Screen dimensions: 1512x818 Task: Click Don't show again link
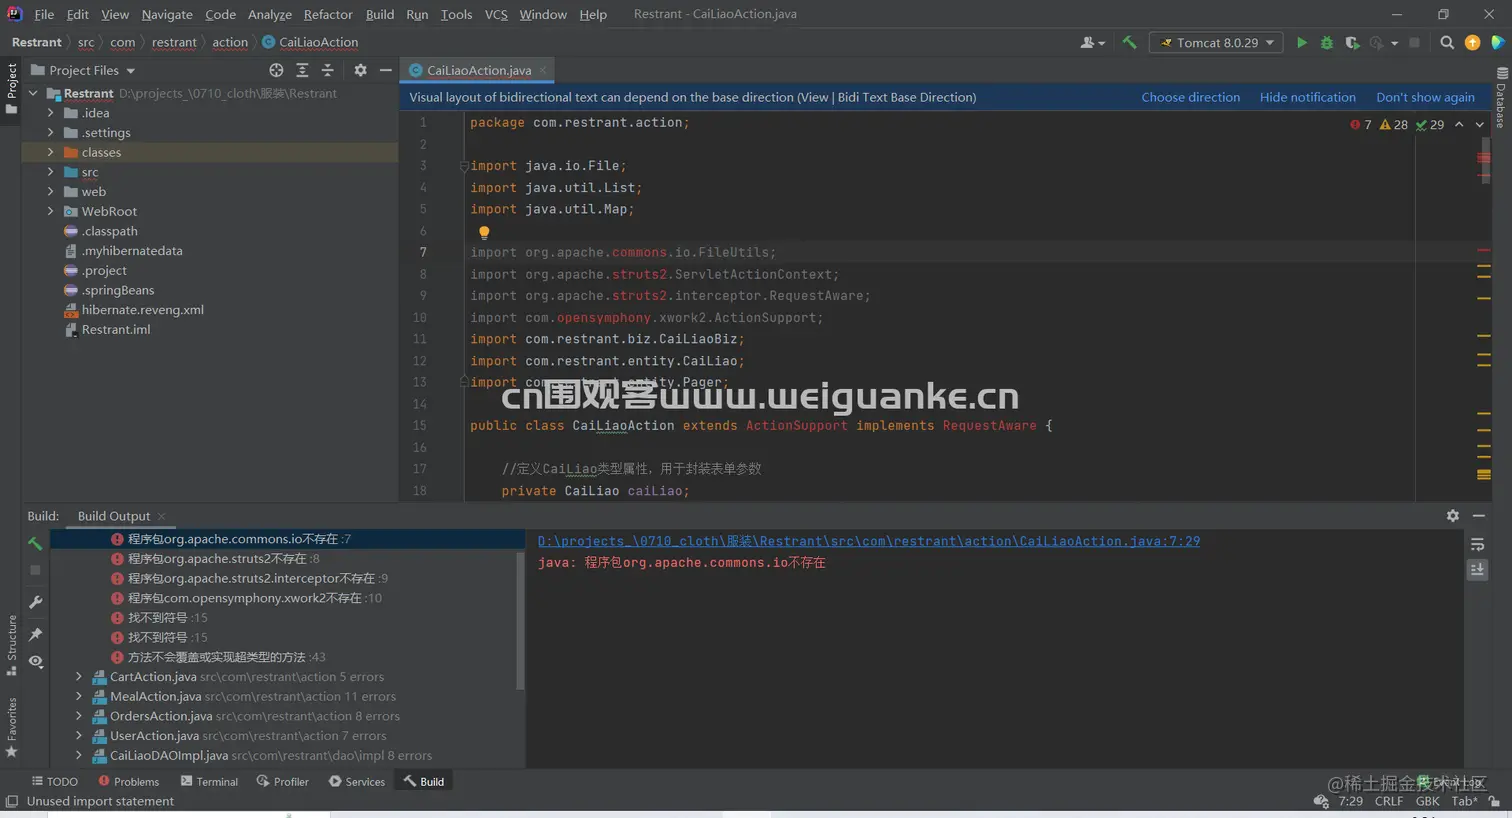1425,97
